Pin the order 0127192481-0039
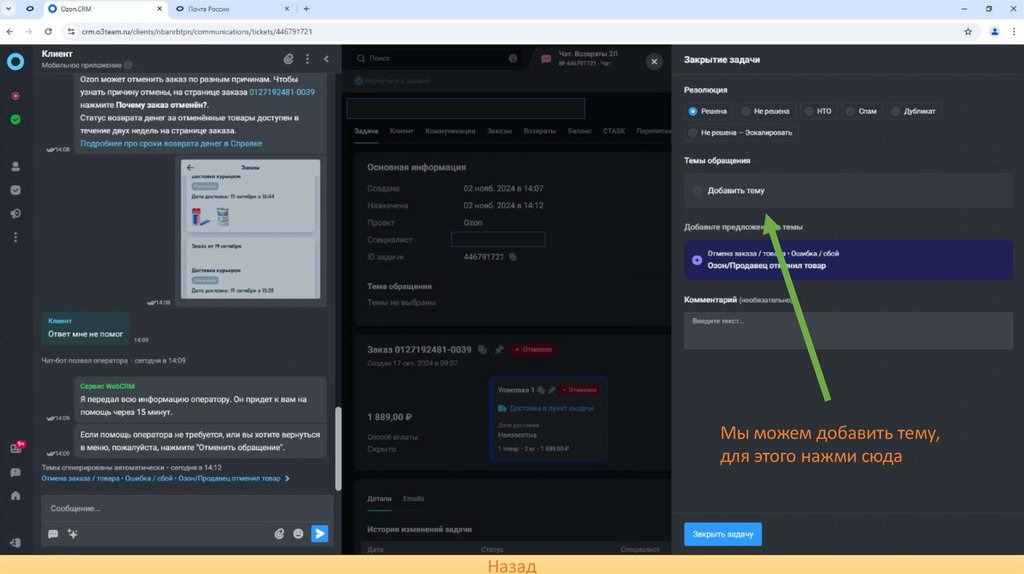 500,350
